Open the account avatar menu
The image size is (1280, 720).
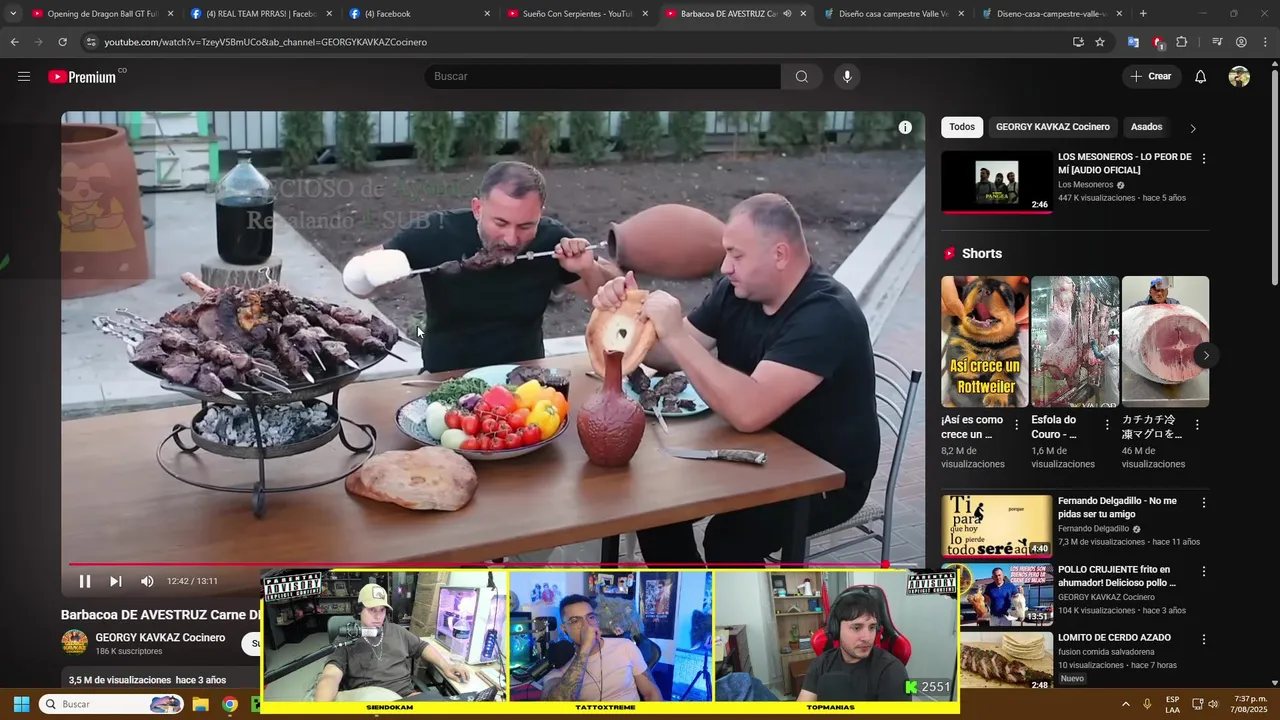[1239, 76]
